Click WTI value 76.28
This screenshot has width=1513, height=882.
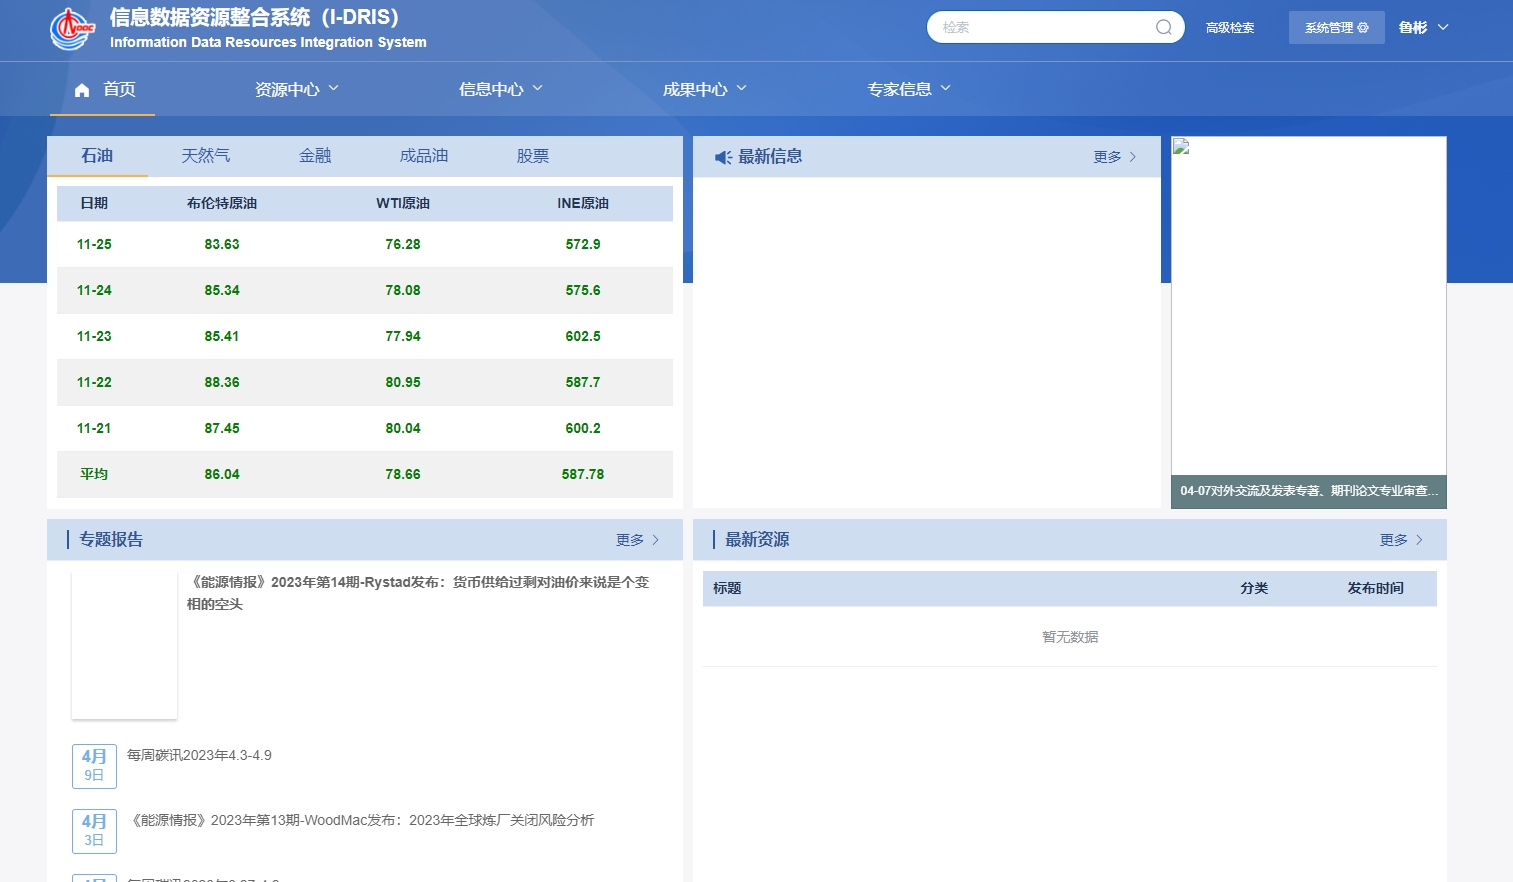[403, 244]
